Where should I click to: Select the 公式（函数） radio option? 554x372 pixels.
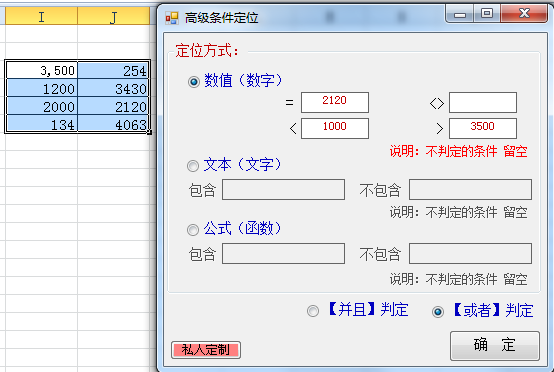[x=193, y=230]
